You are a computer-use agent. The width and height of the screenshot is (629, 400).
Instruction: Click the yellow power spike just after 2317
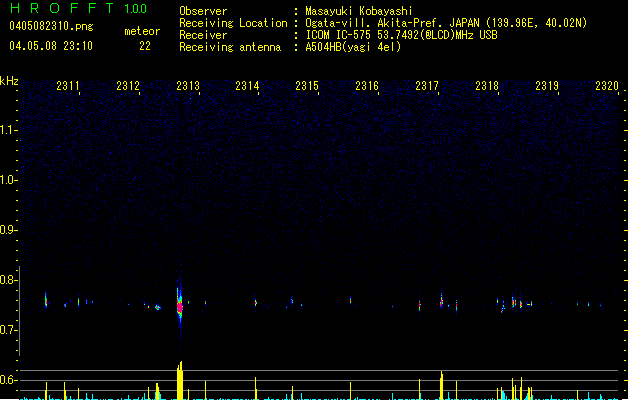click(x=442, y=385)
